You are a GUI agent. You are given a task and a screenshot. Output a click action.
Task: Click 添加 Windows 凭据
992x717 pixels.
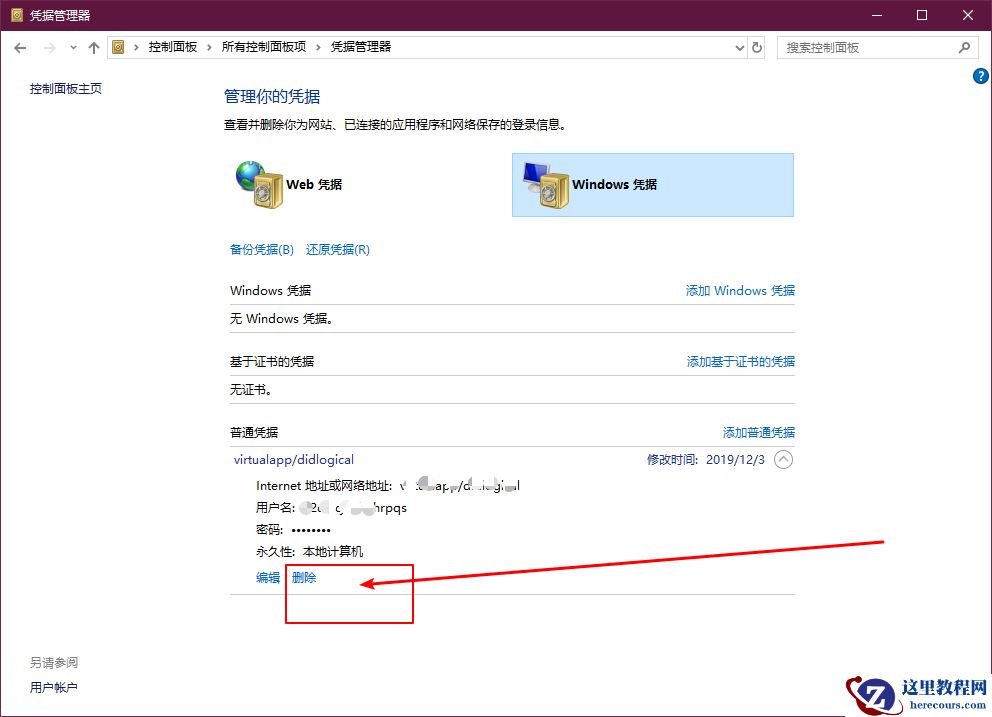[x=740, y=290]
